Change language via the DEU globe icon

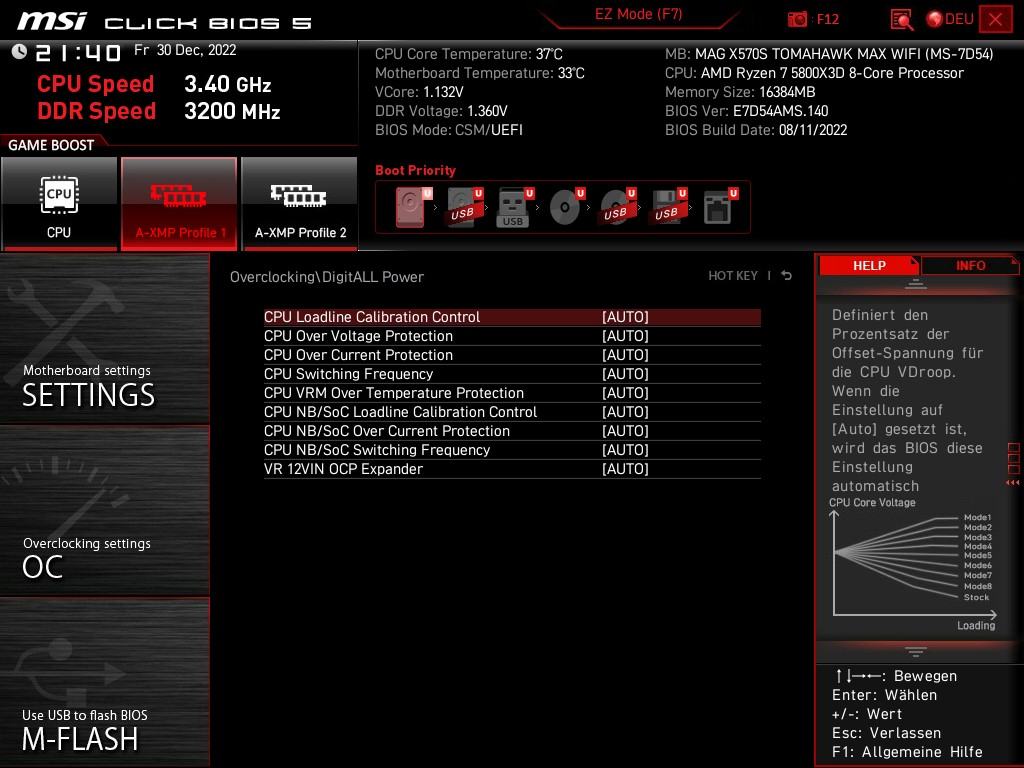(x=950, y=19)
